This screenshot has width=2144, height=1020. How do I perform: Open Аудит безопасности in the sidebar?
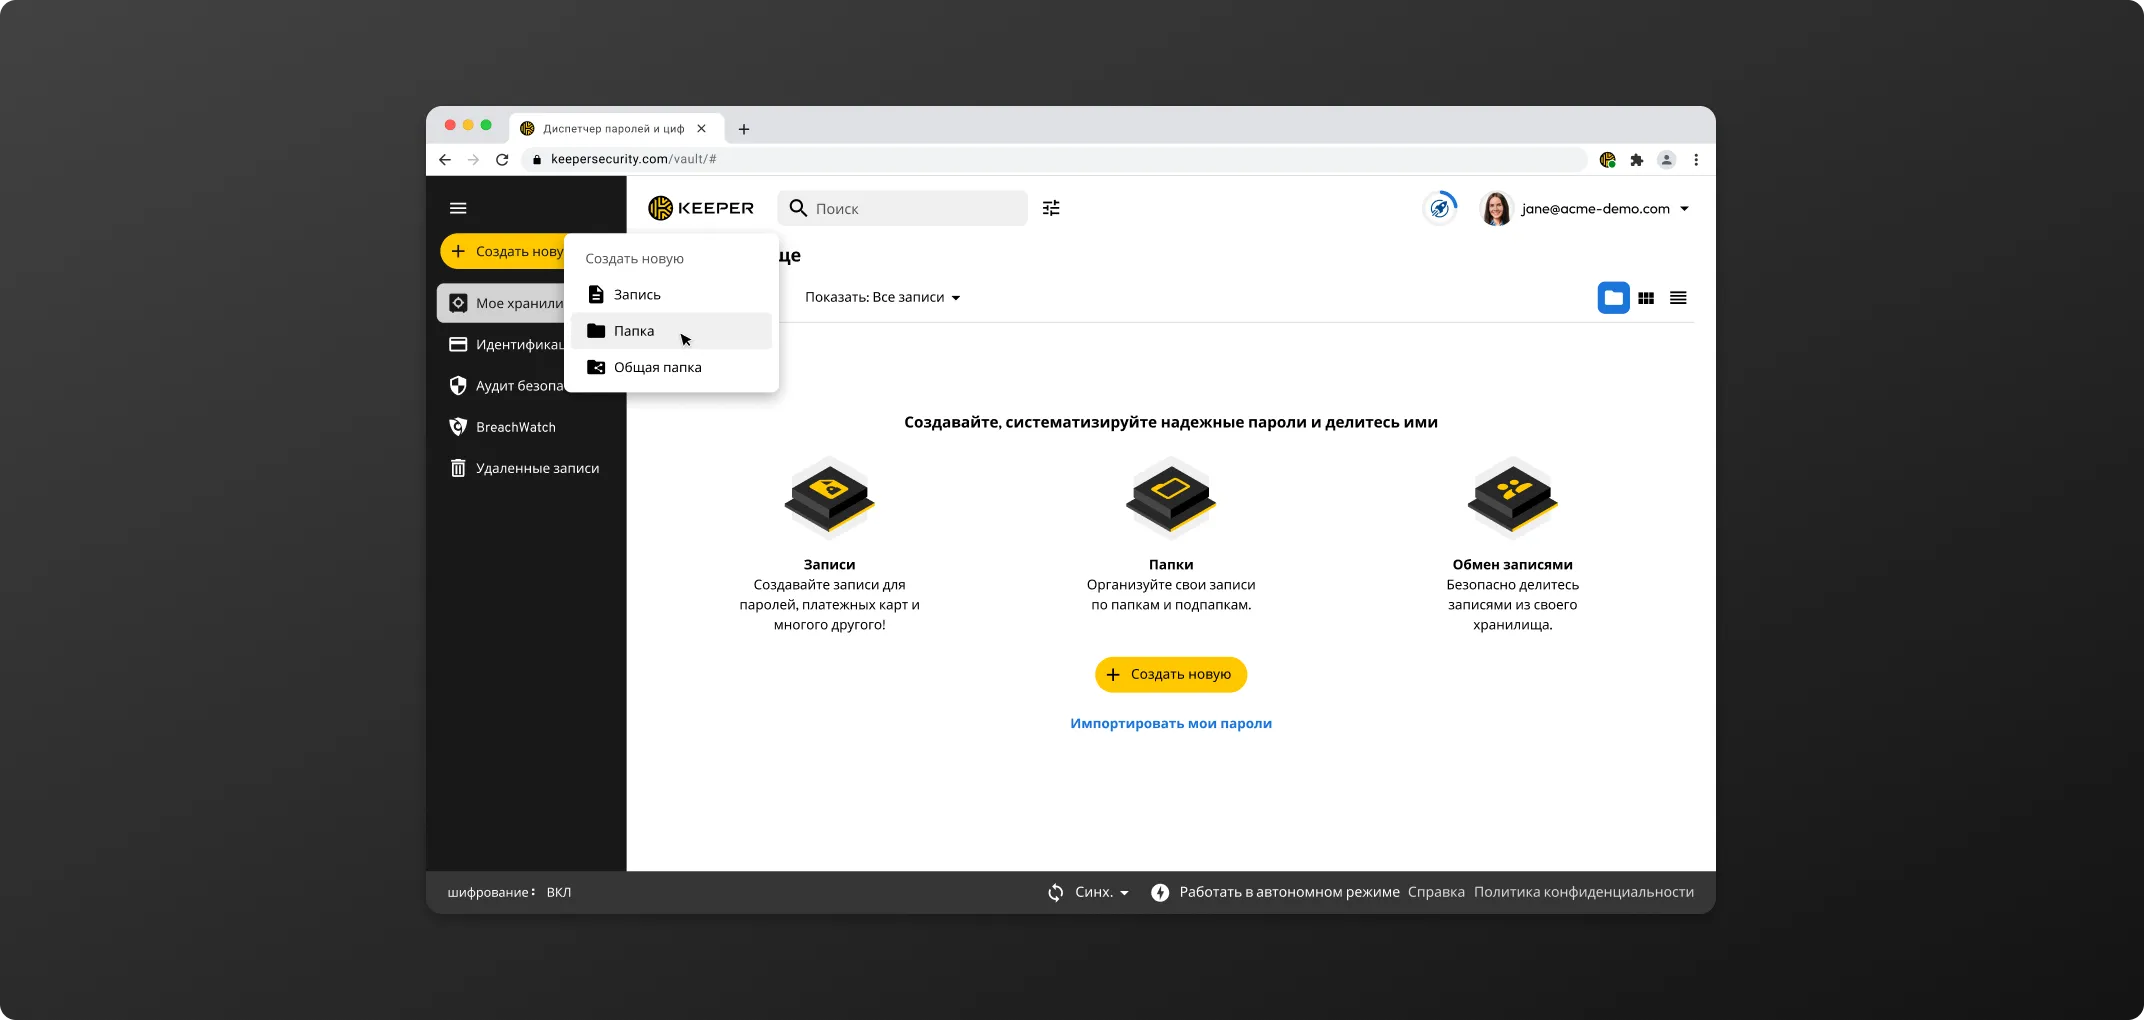click(x=506, y=385)
